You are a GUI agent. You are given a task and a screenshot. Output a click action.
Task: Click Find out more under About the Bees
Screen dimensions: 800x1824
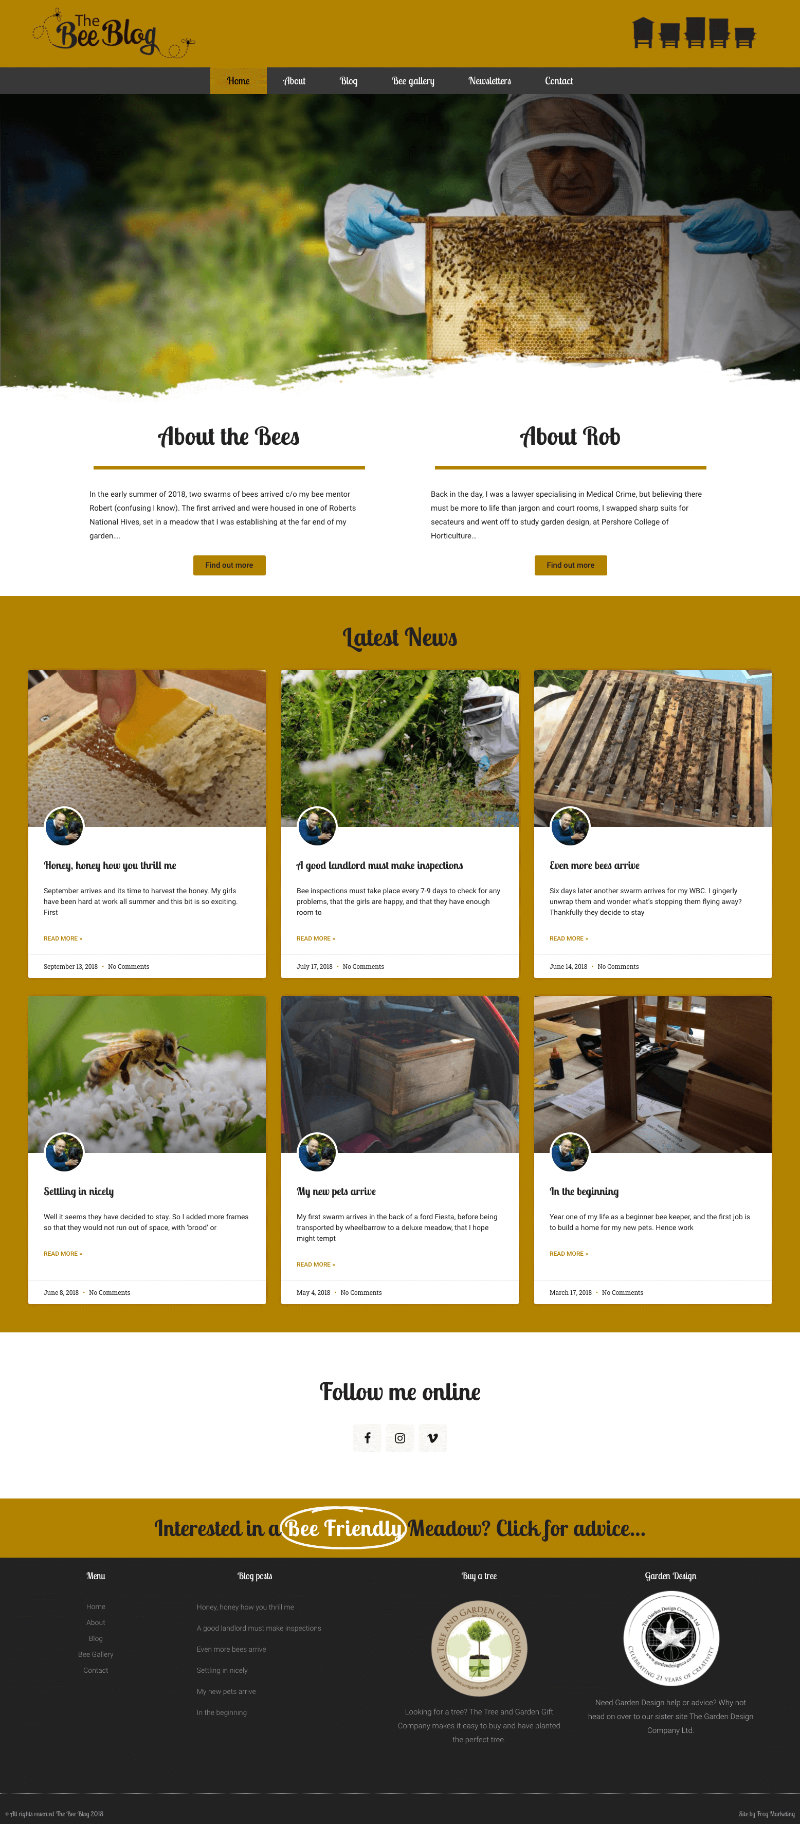point(229,565)
